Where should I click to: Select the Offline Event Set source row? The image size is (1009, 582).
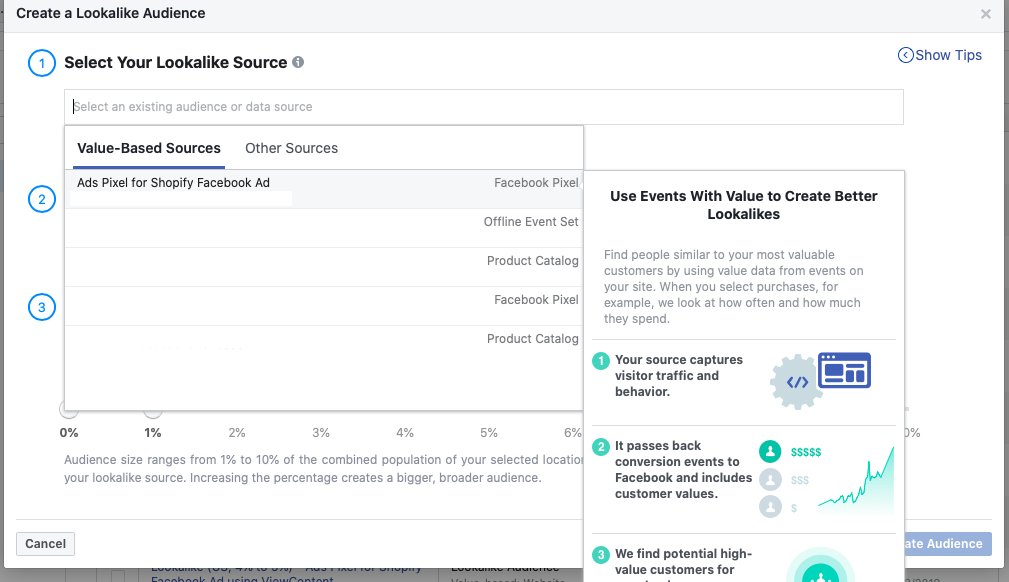[324, 228]
